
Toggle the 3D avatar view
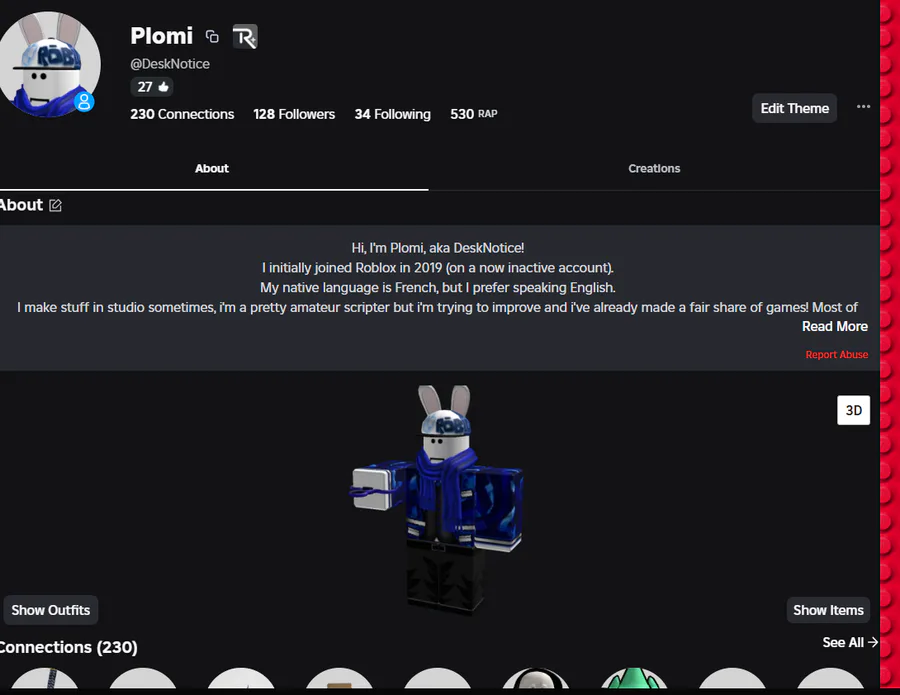[853, 410]
